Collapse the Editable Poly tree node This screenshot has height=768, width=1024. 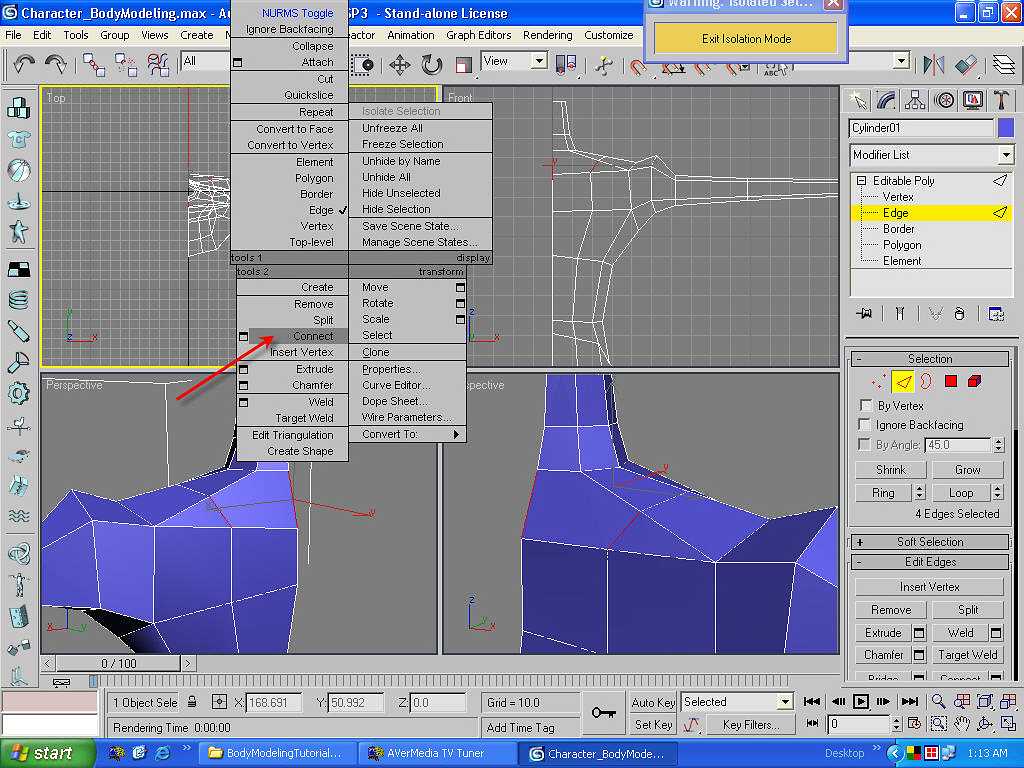click(x=861, y=180)
